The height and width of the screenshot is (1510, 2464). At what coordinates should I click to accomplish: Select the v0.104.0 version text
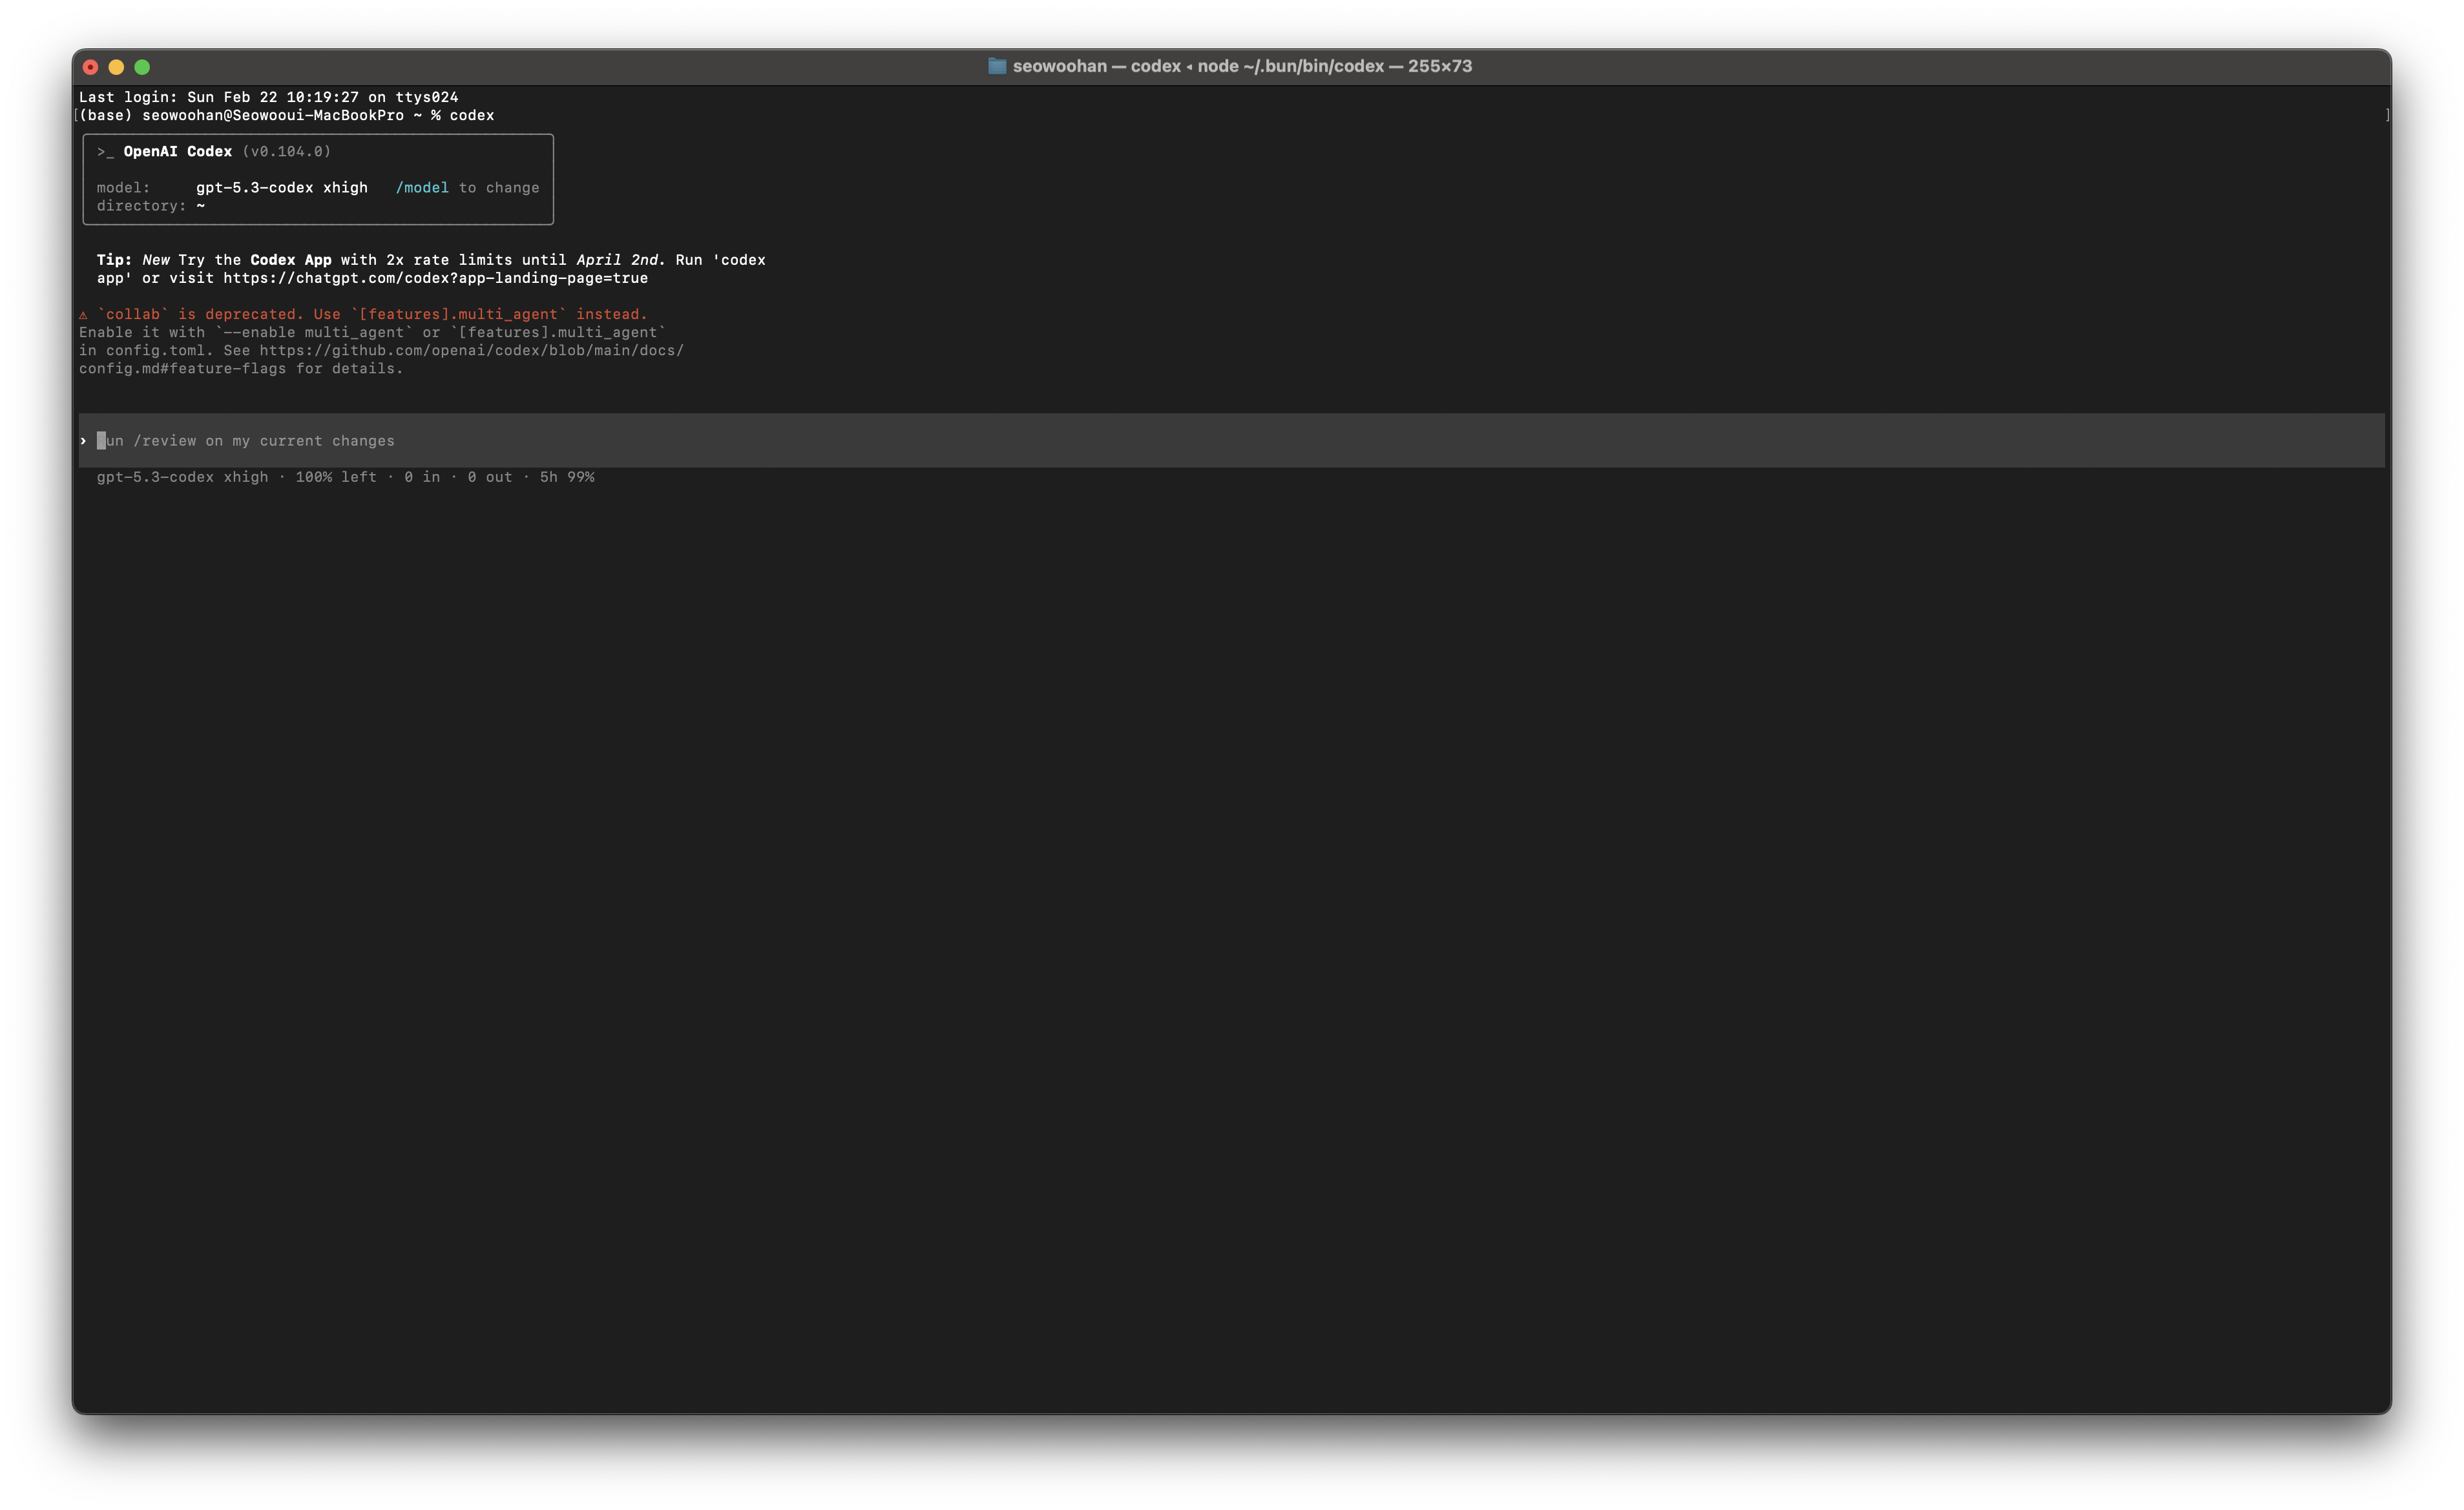pos(288,151)
